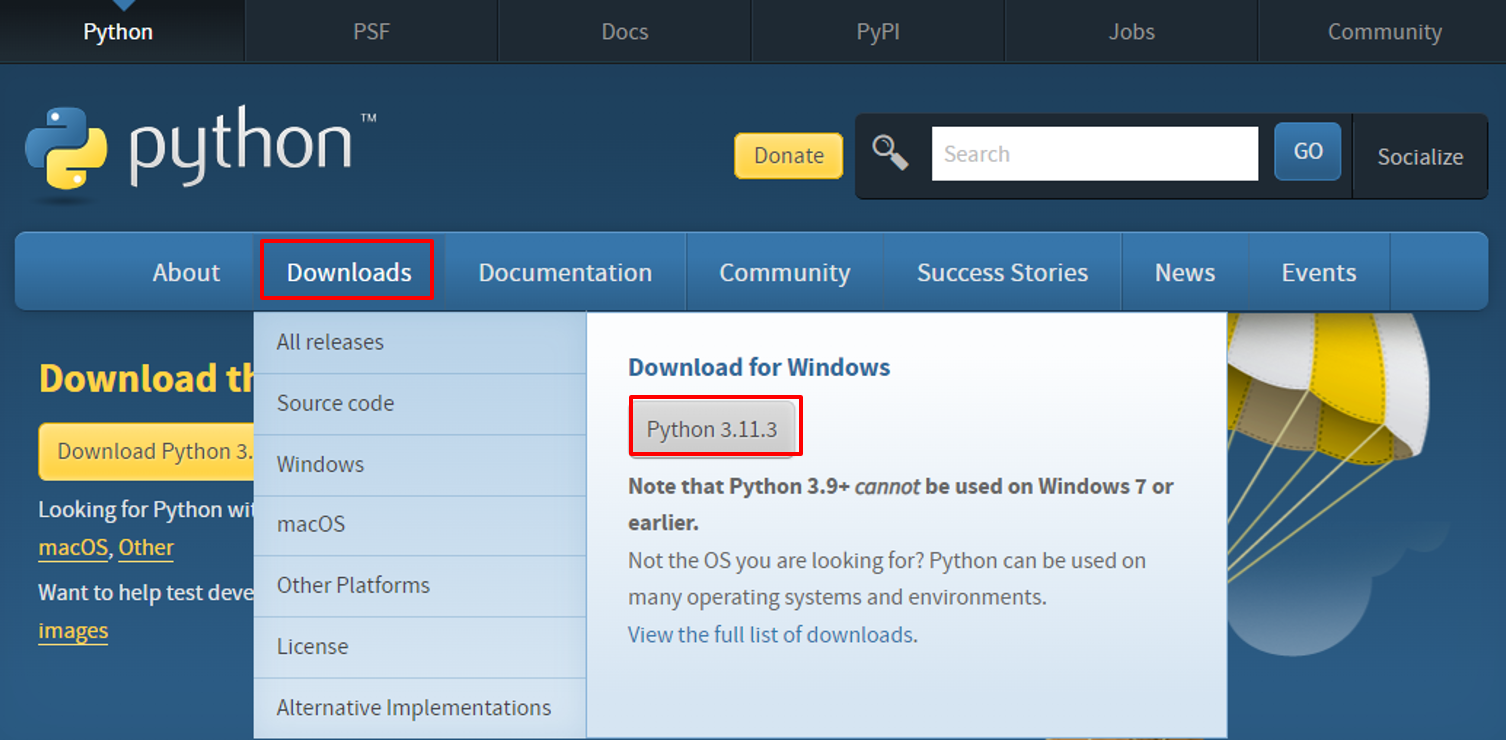Open the Socialize menu

tap(1420, 157)
